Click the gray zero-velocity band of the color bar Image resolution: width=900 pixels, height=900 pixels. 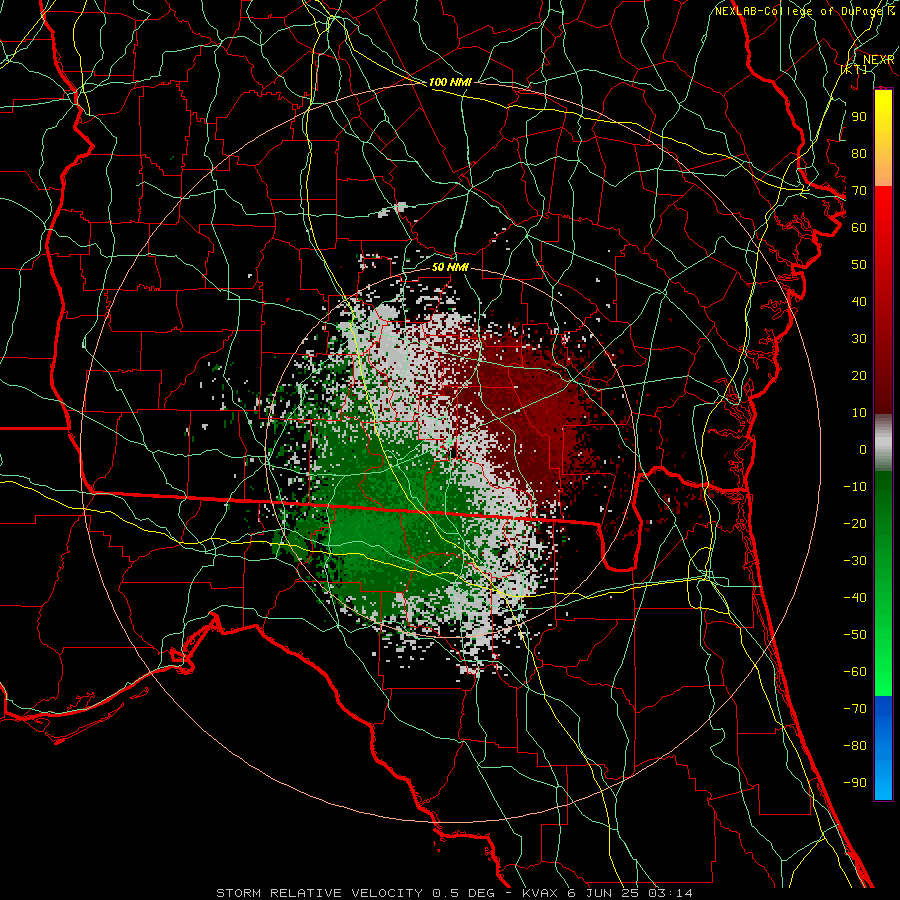point(883,443)
